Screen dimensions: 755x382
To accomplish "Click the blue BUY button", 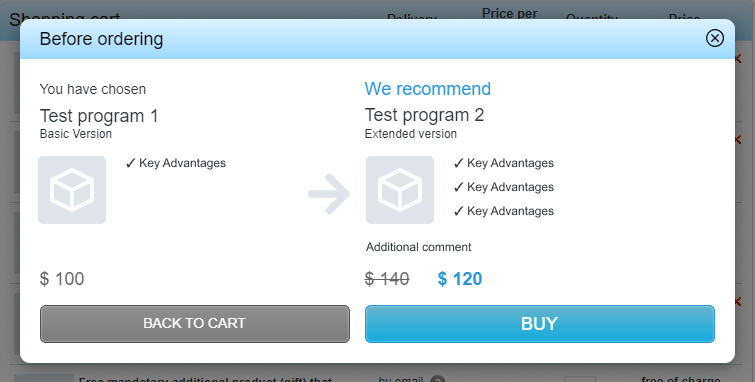I will click(540, 324).
